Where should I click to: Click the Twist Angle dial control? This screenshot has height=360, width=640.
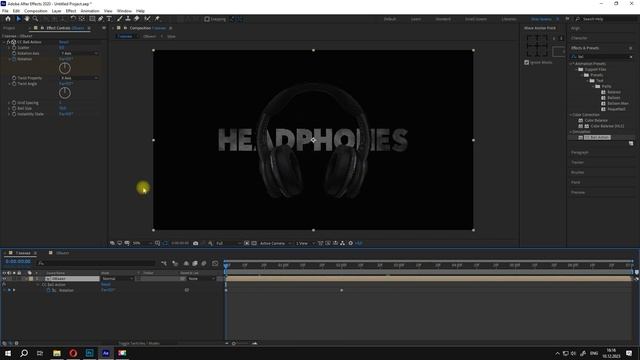click(x=64, y=93)
